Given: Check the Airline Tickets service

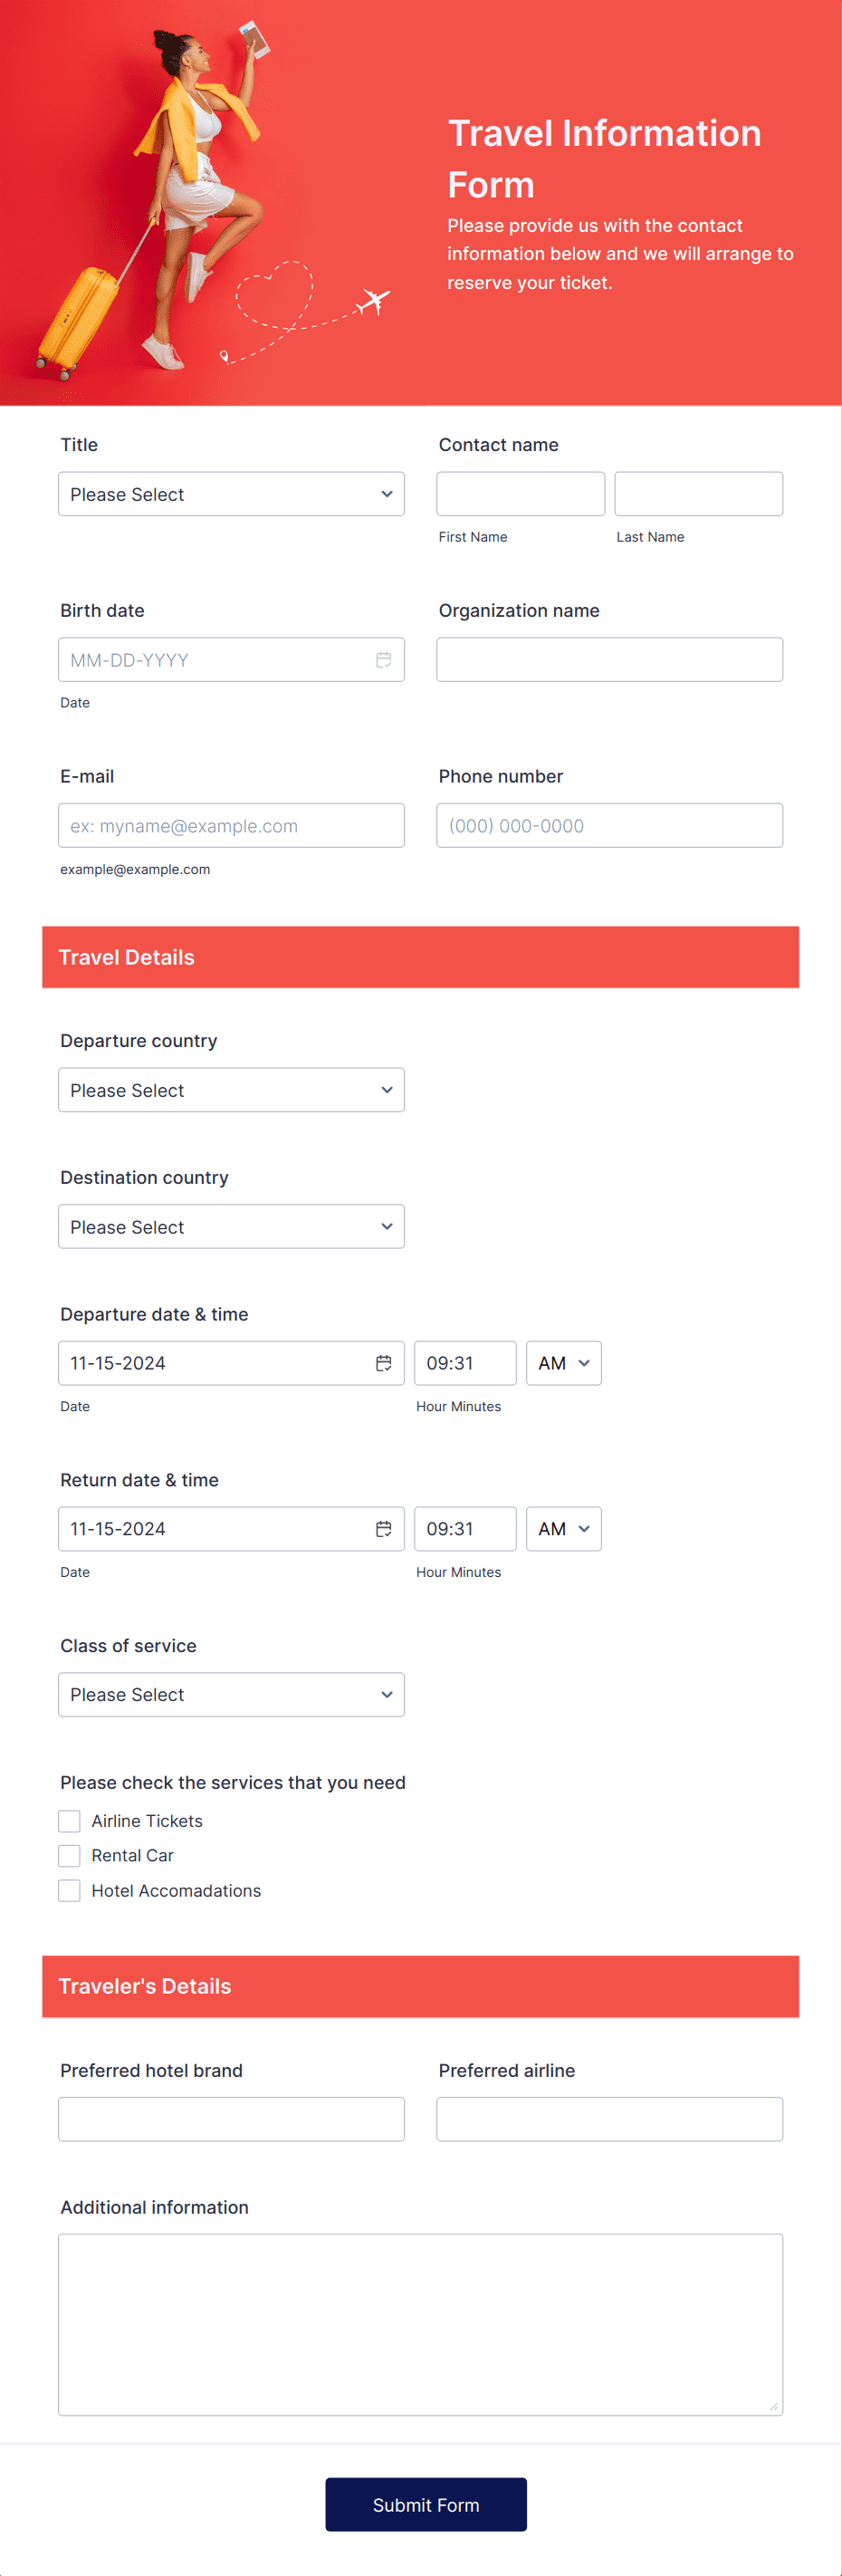Looking at the screenshot, I should (x=69, y=1820).
